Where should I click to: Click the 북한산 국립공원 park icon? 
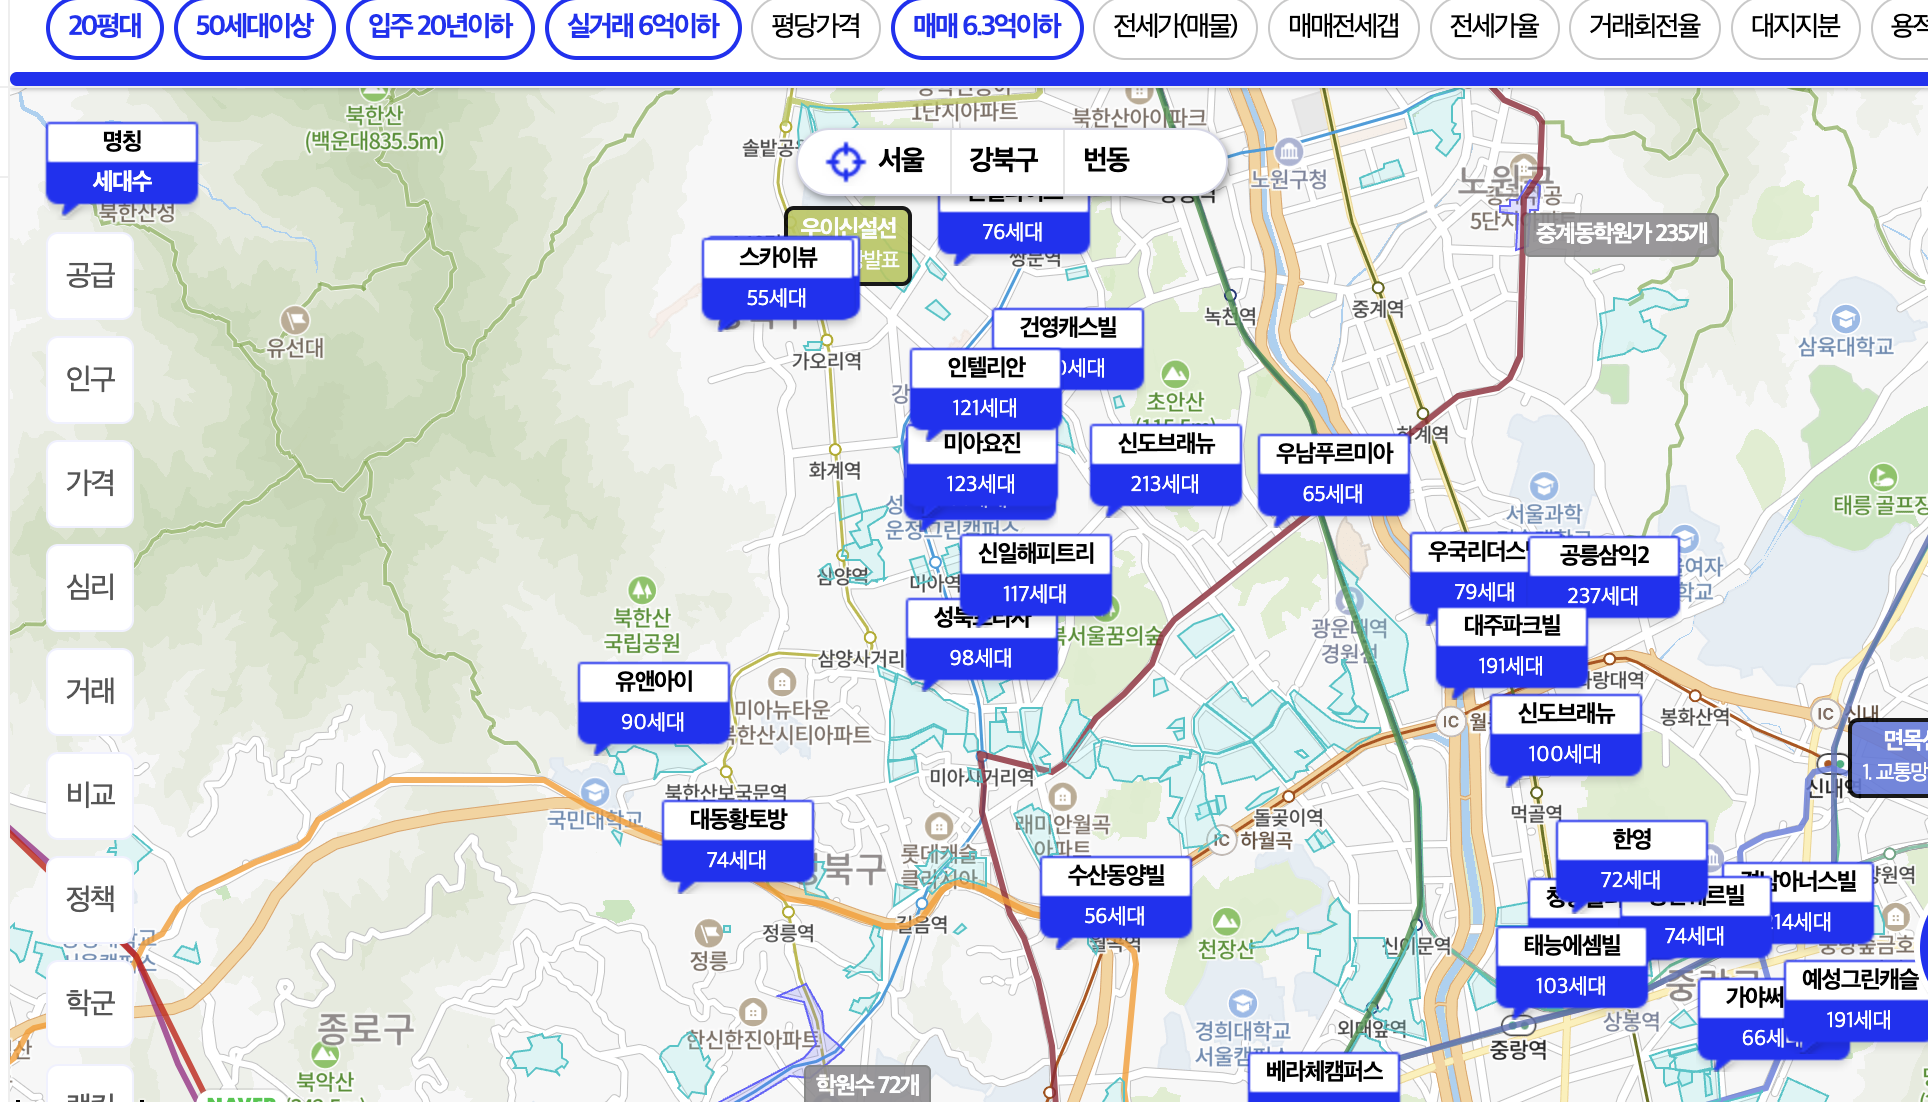click(642, 590)
